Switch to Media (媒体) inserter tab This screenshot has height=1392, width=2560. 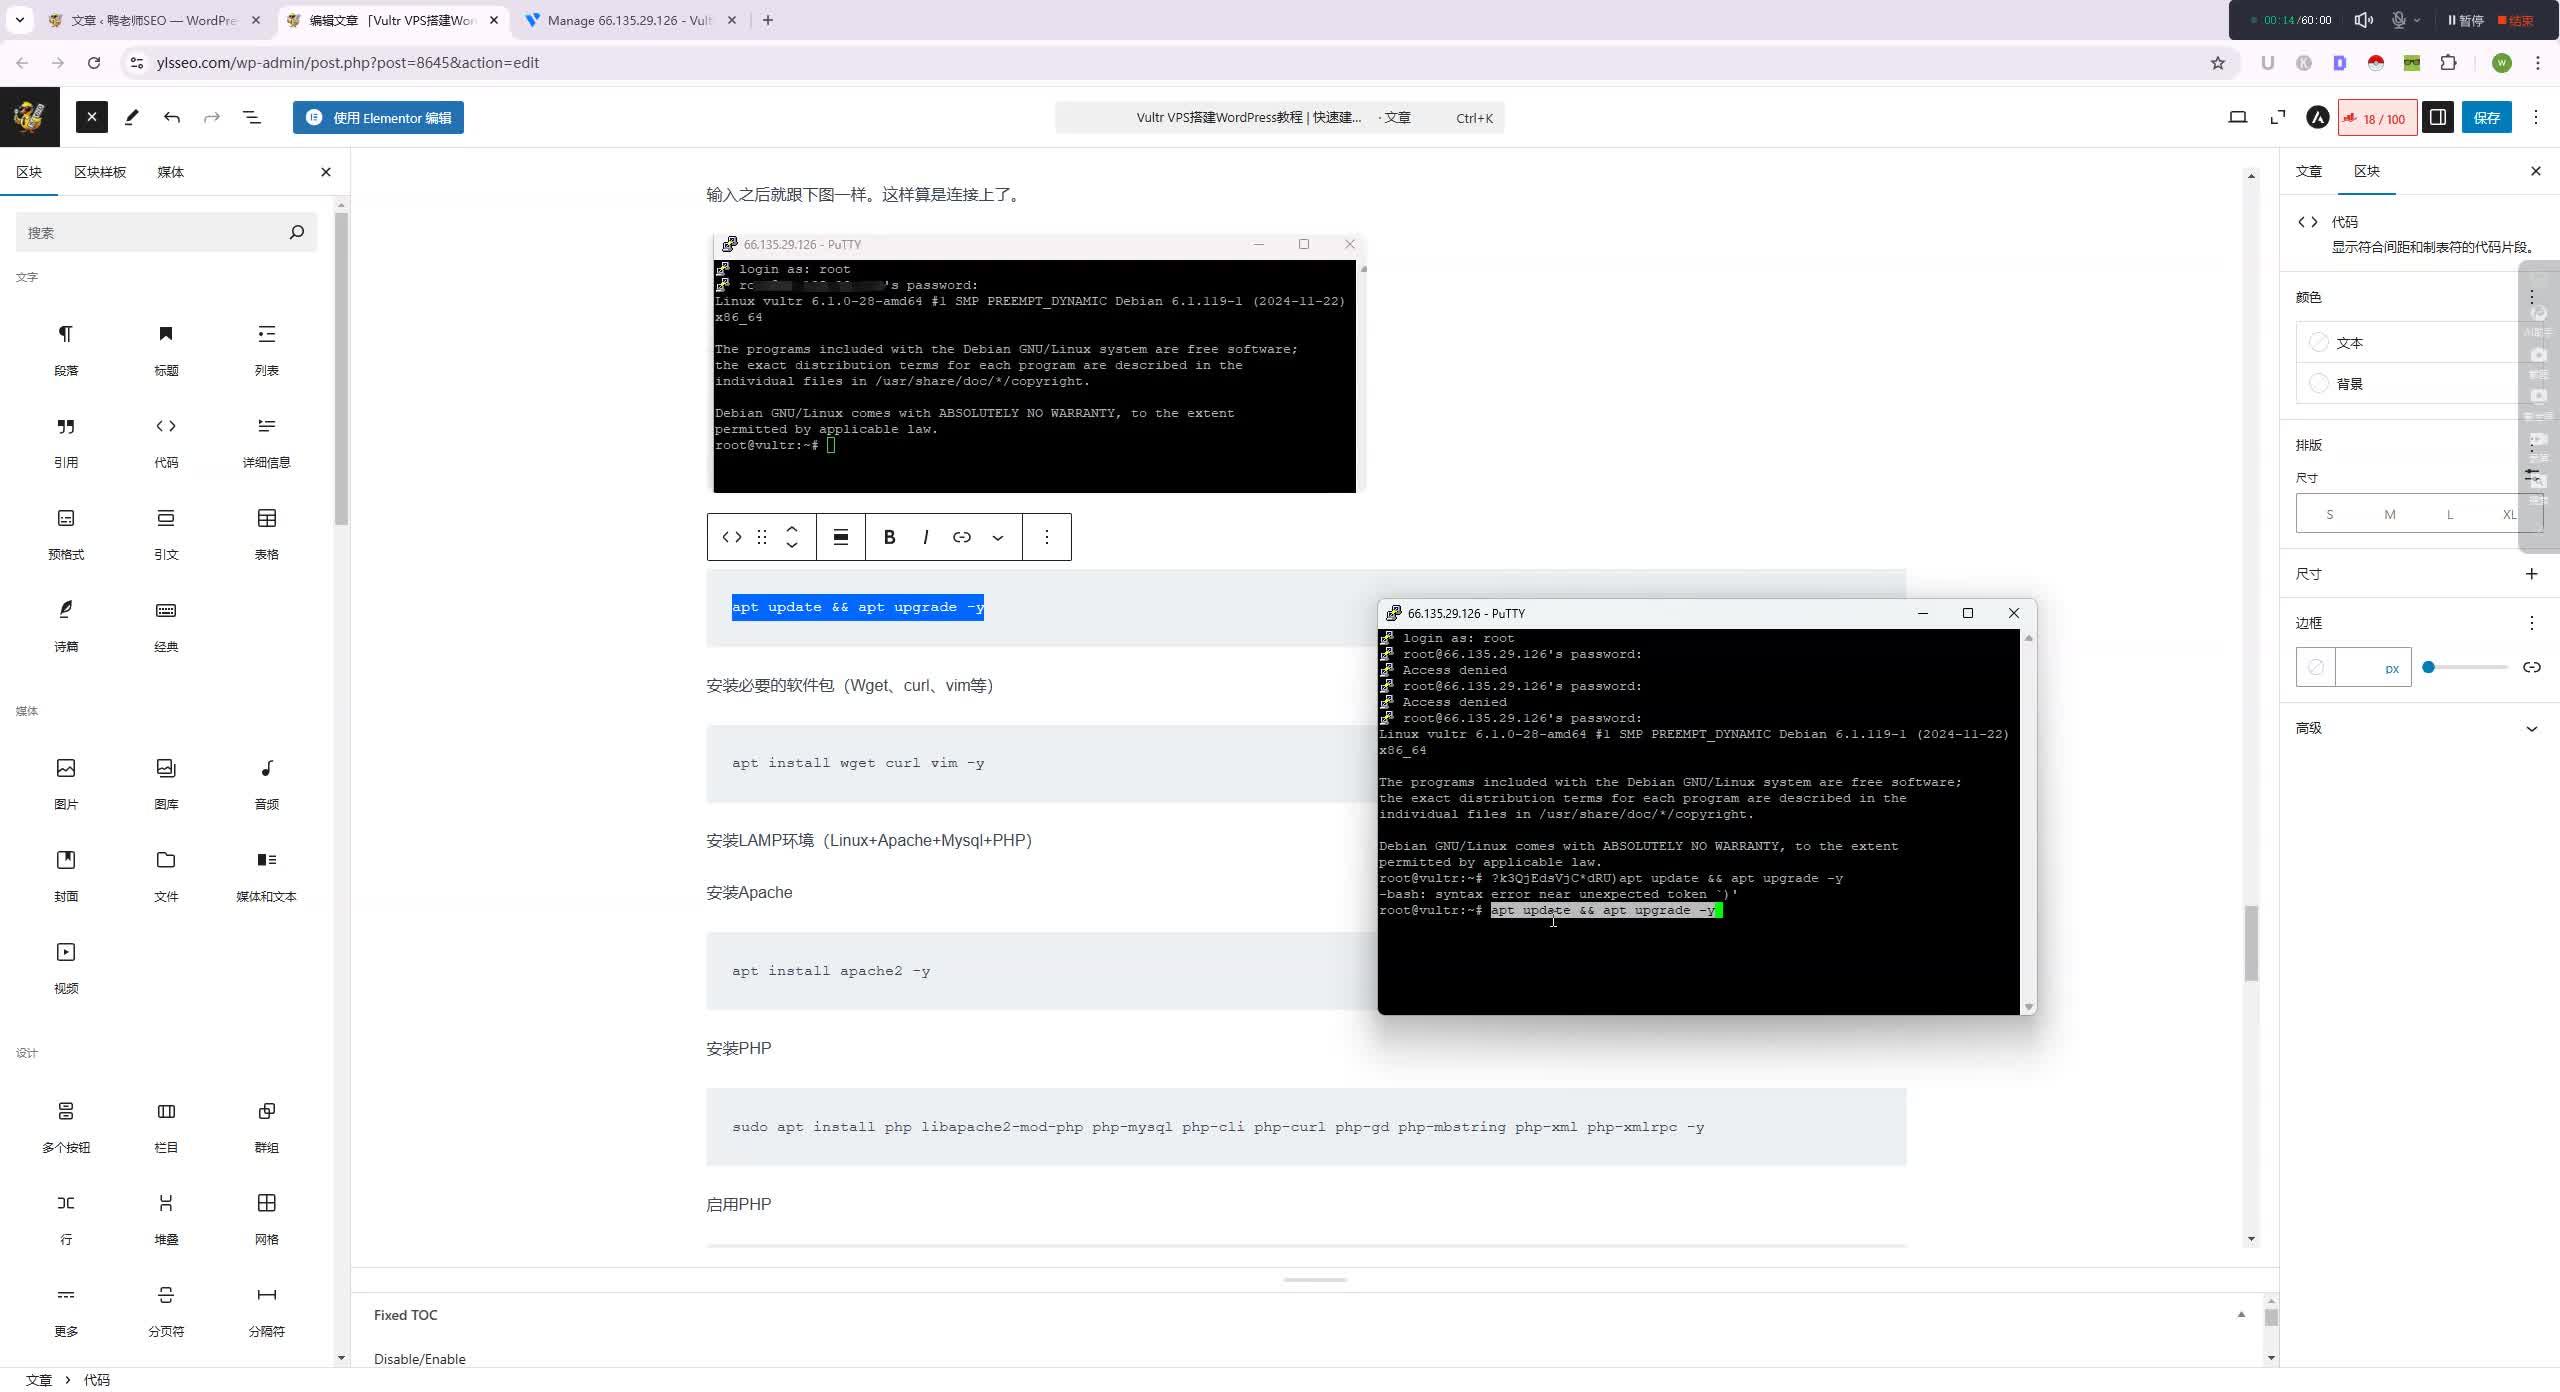[x=170, y=172]
